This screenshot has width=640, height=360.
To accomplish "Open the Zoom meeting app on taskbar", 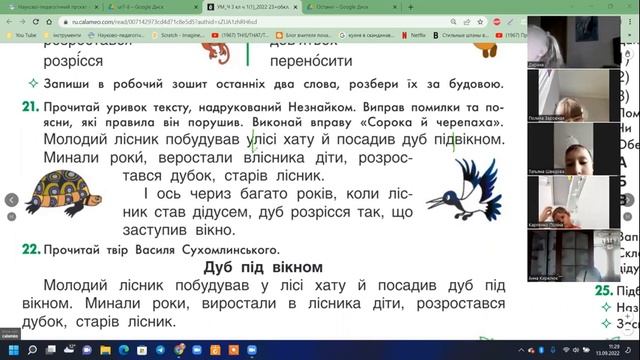I will pyautogui.click(x=252, y=350).
